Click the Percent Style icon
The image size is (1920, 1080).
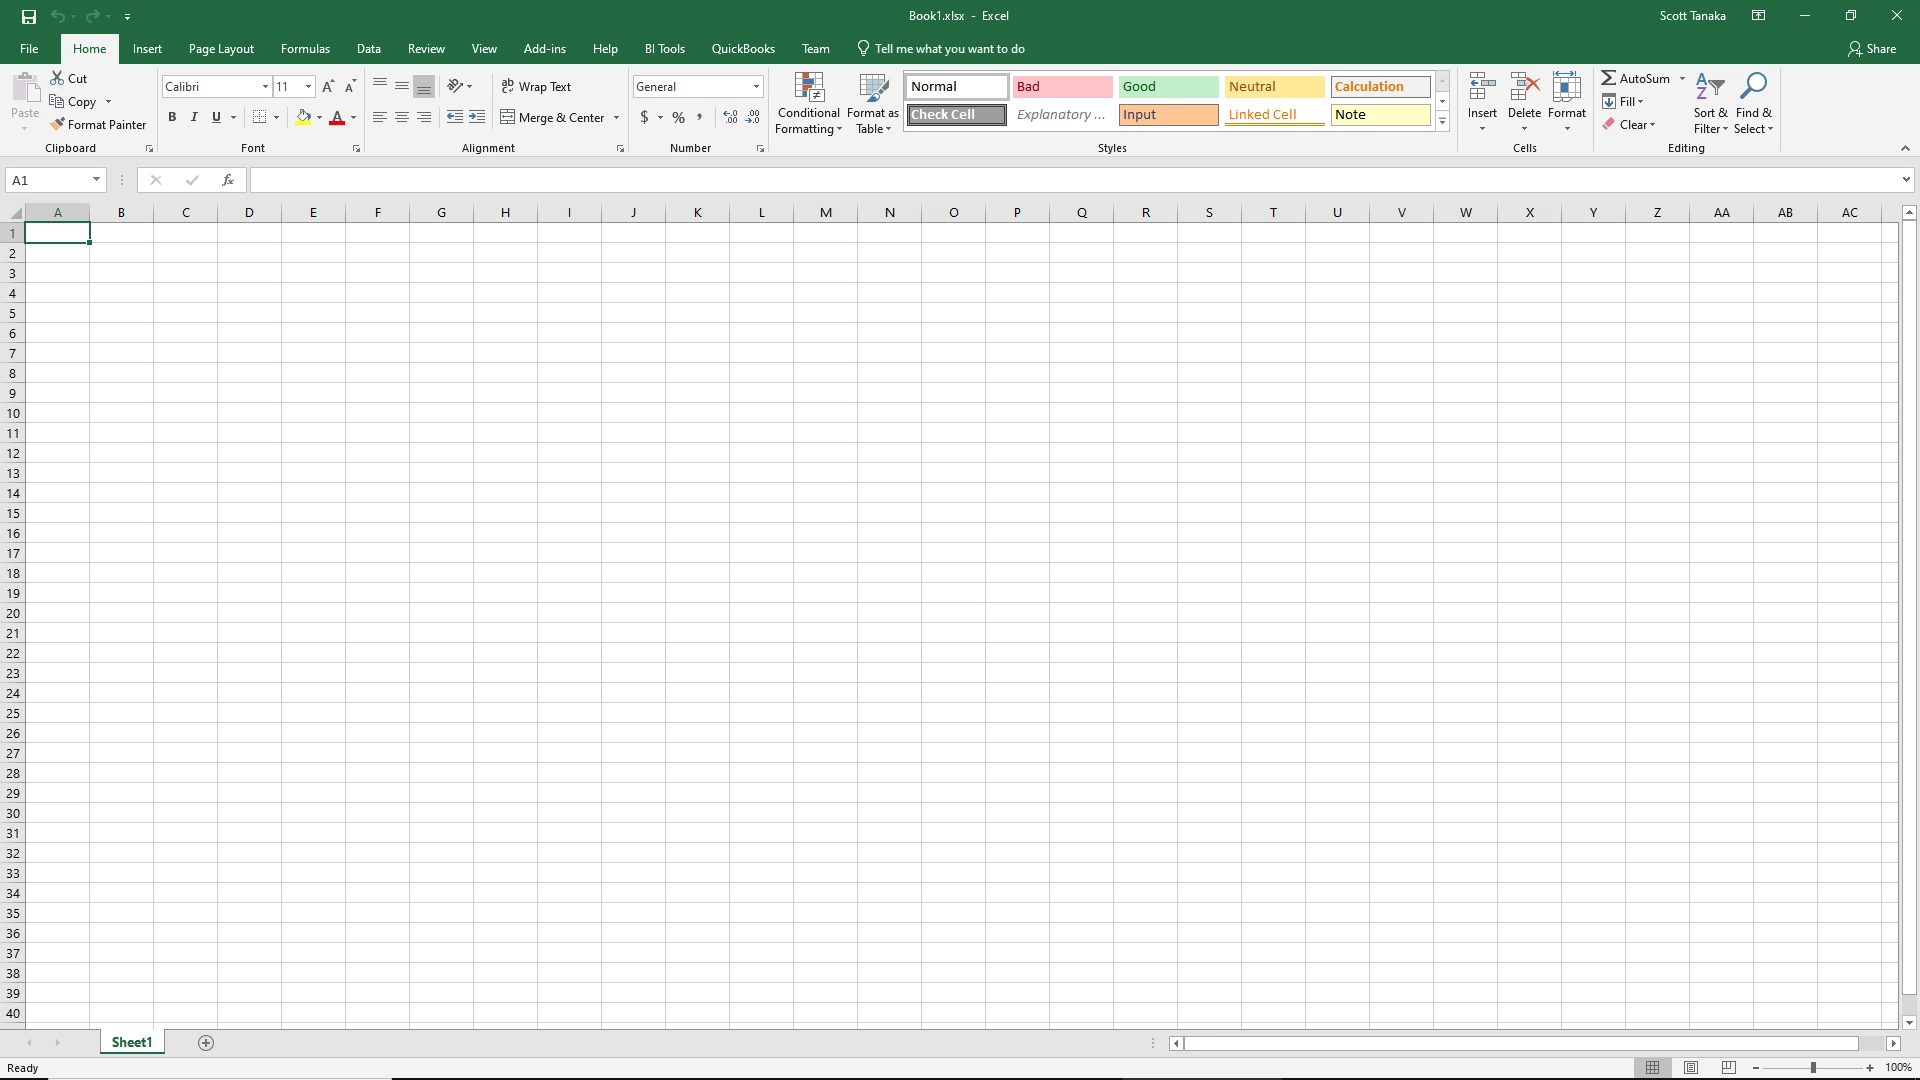(679, 118)
